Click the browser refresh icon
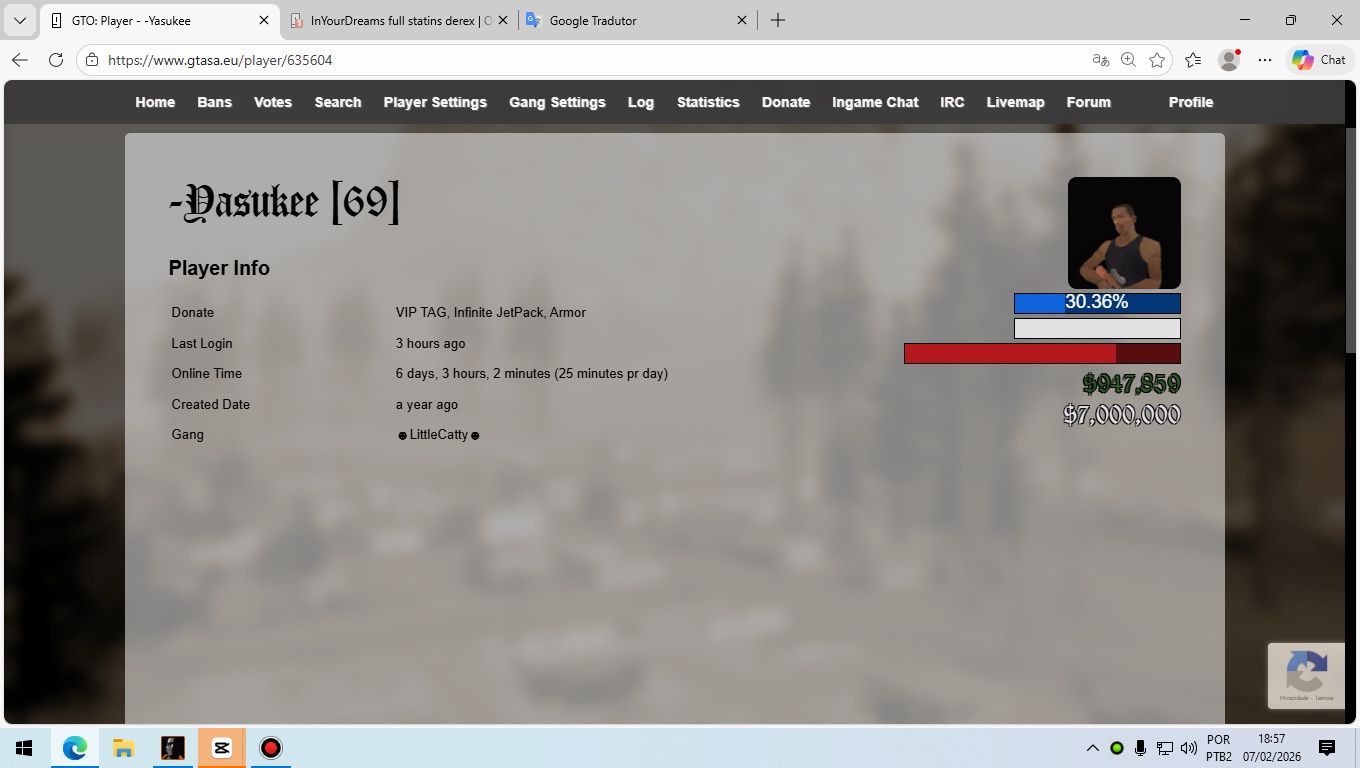 (x=56, y=60)
